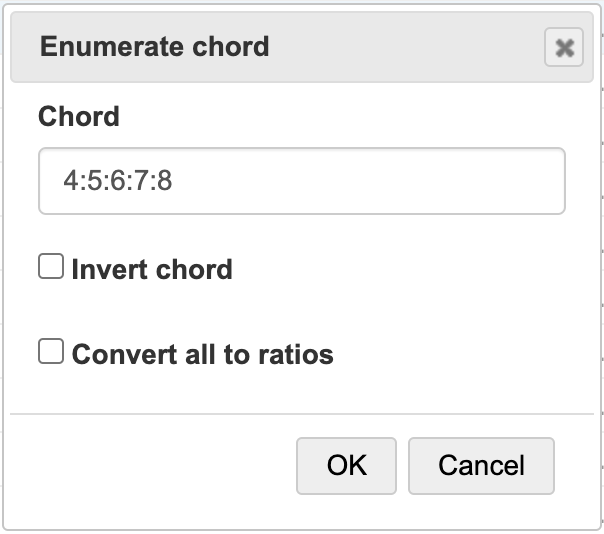Focus the chord ratio text box

coord(301,181)
